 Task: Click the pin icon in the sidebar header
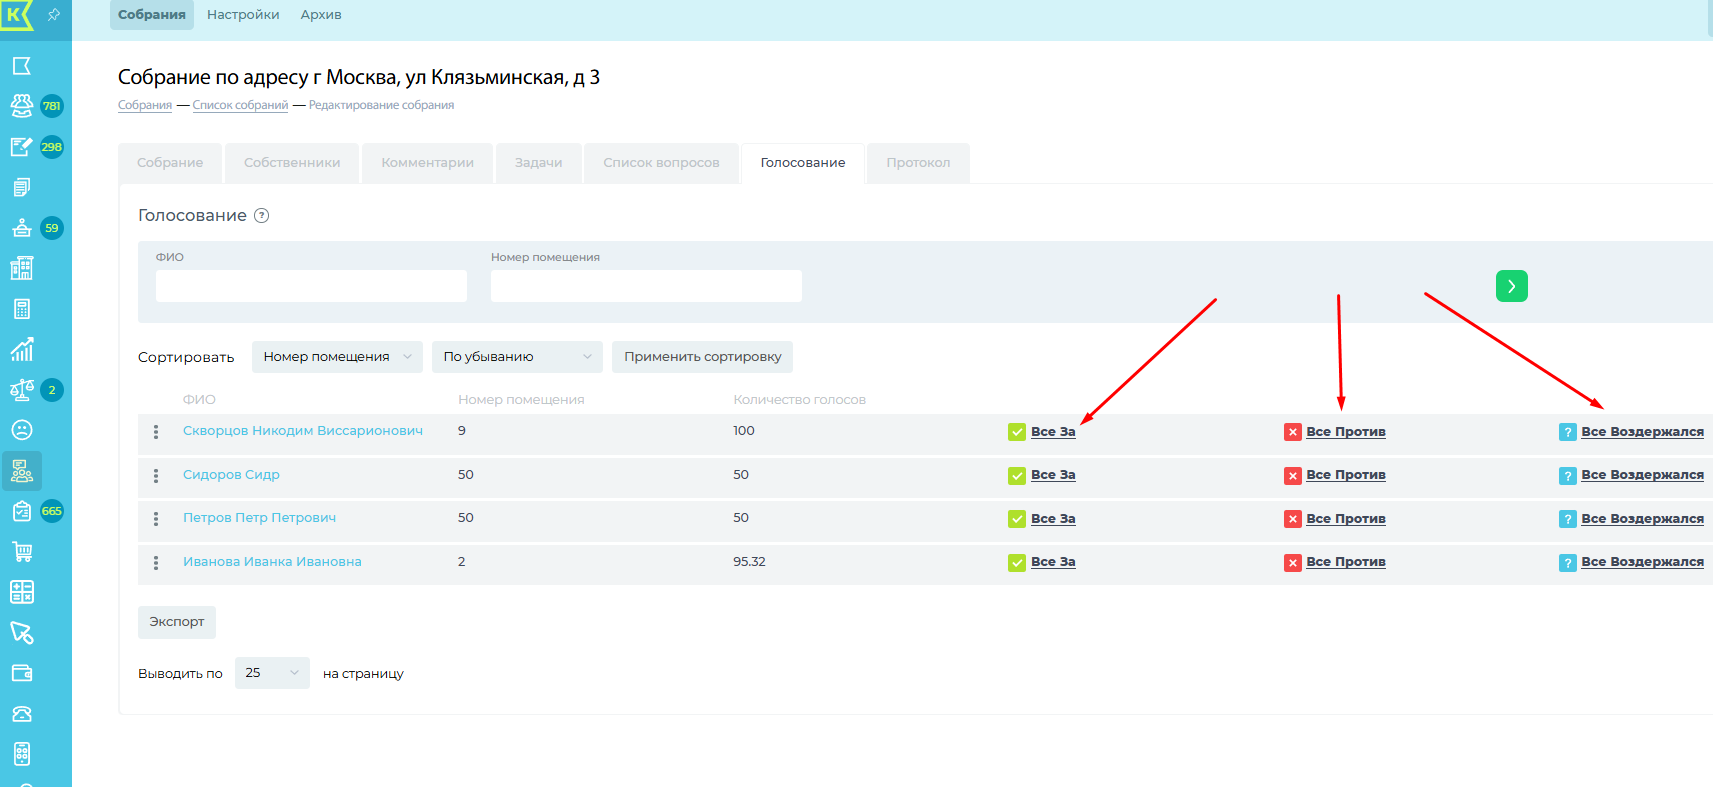(54, 15)
